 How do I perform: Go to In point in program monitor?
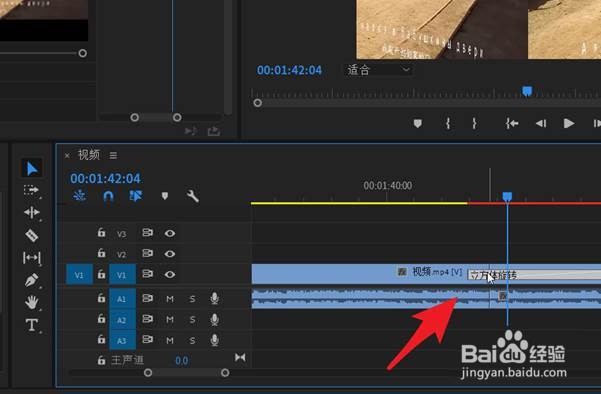point(512,123)
